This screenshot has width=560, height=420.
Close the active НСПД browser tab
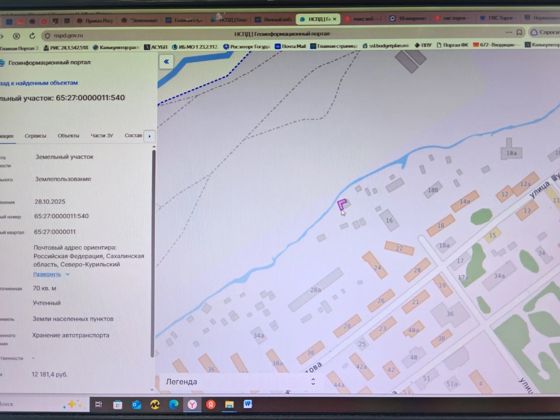click(x=335, y=19)
